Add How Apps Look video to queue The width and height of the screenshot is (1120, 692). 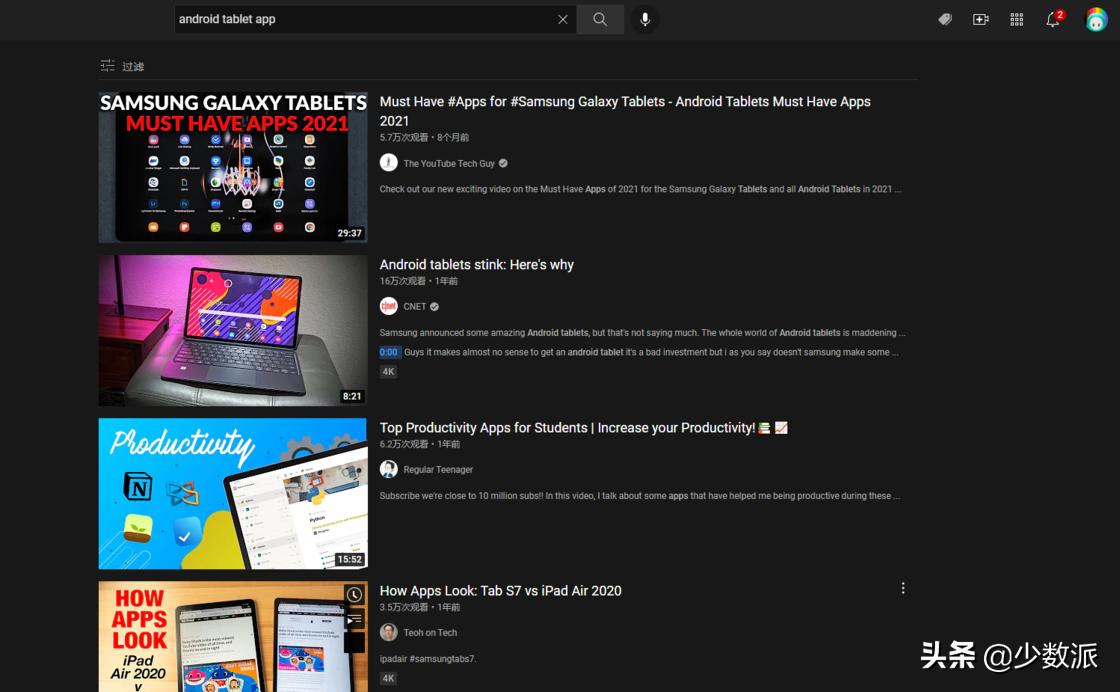click(354, 619)
